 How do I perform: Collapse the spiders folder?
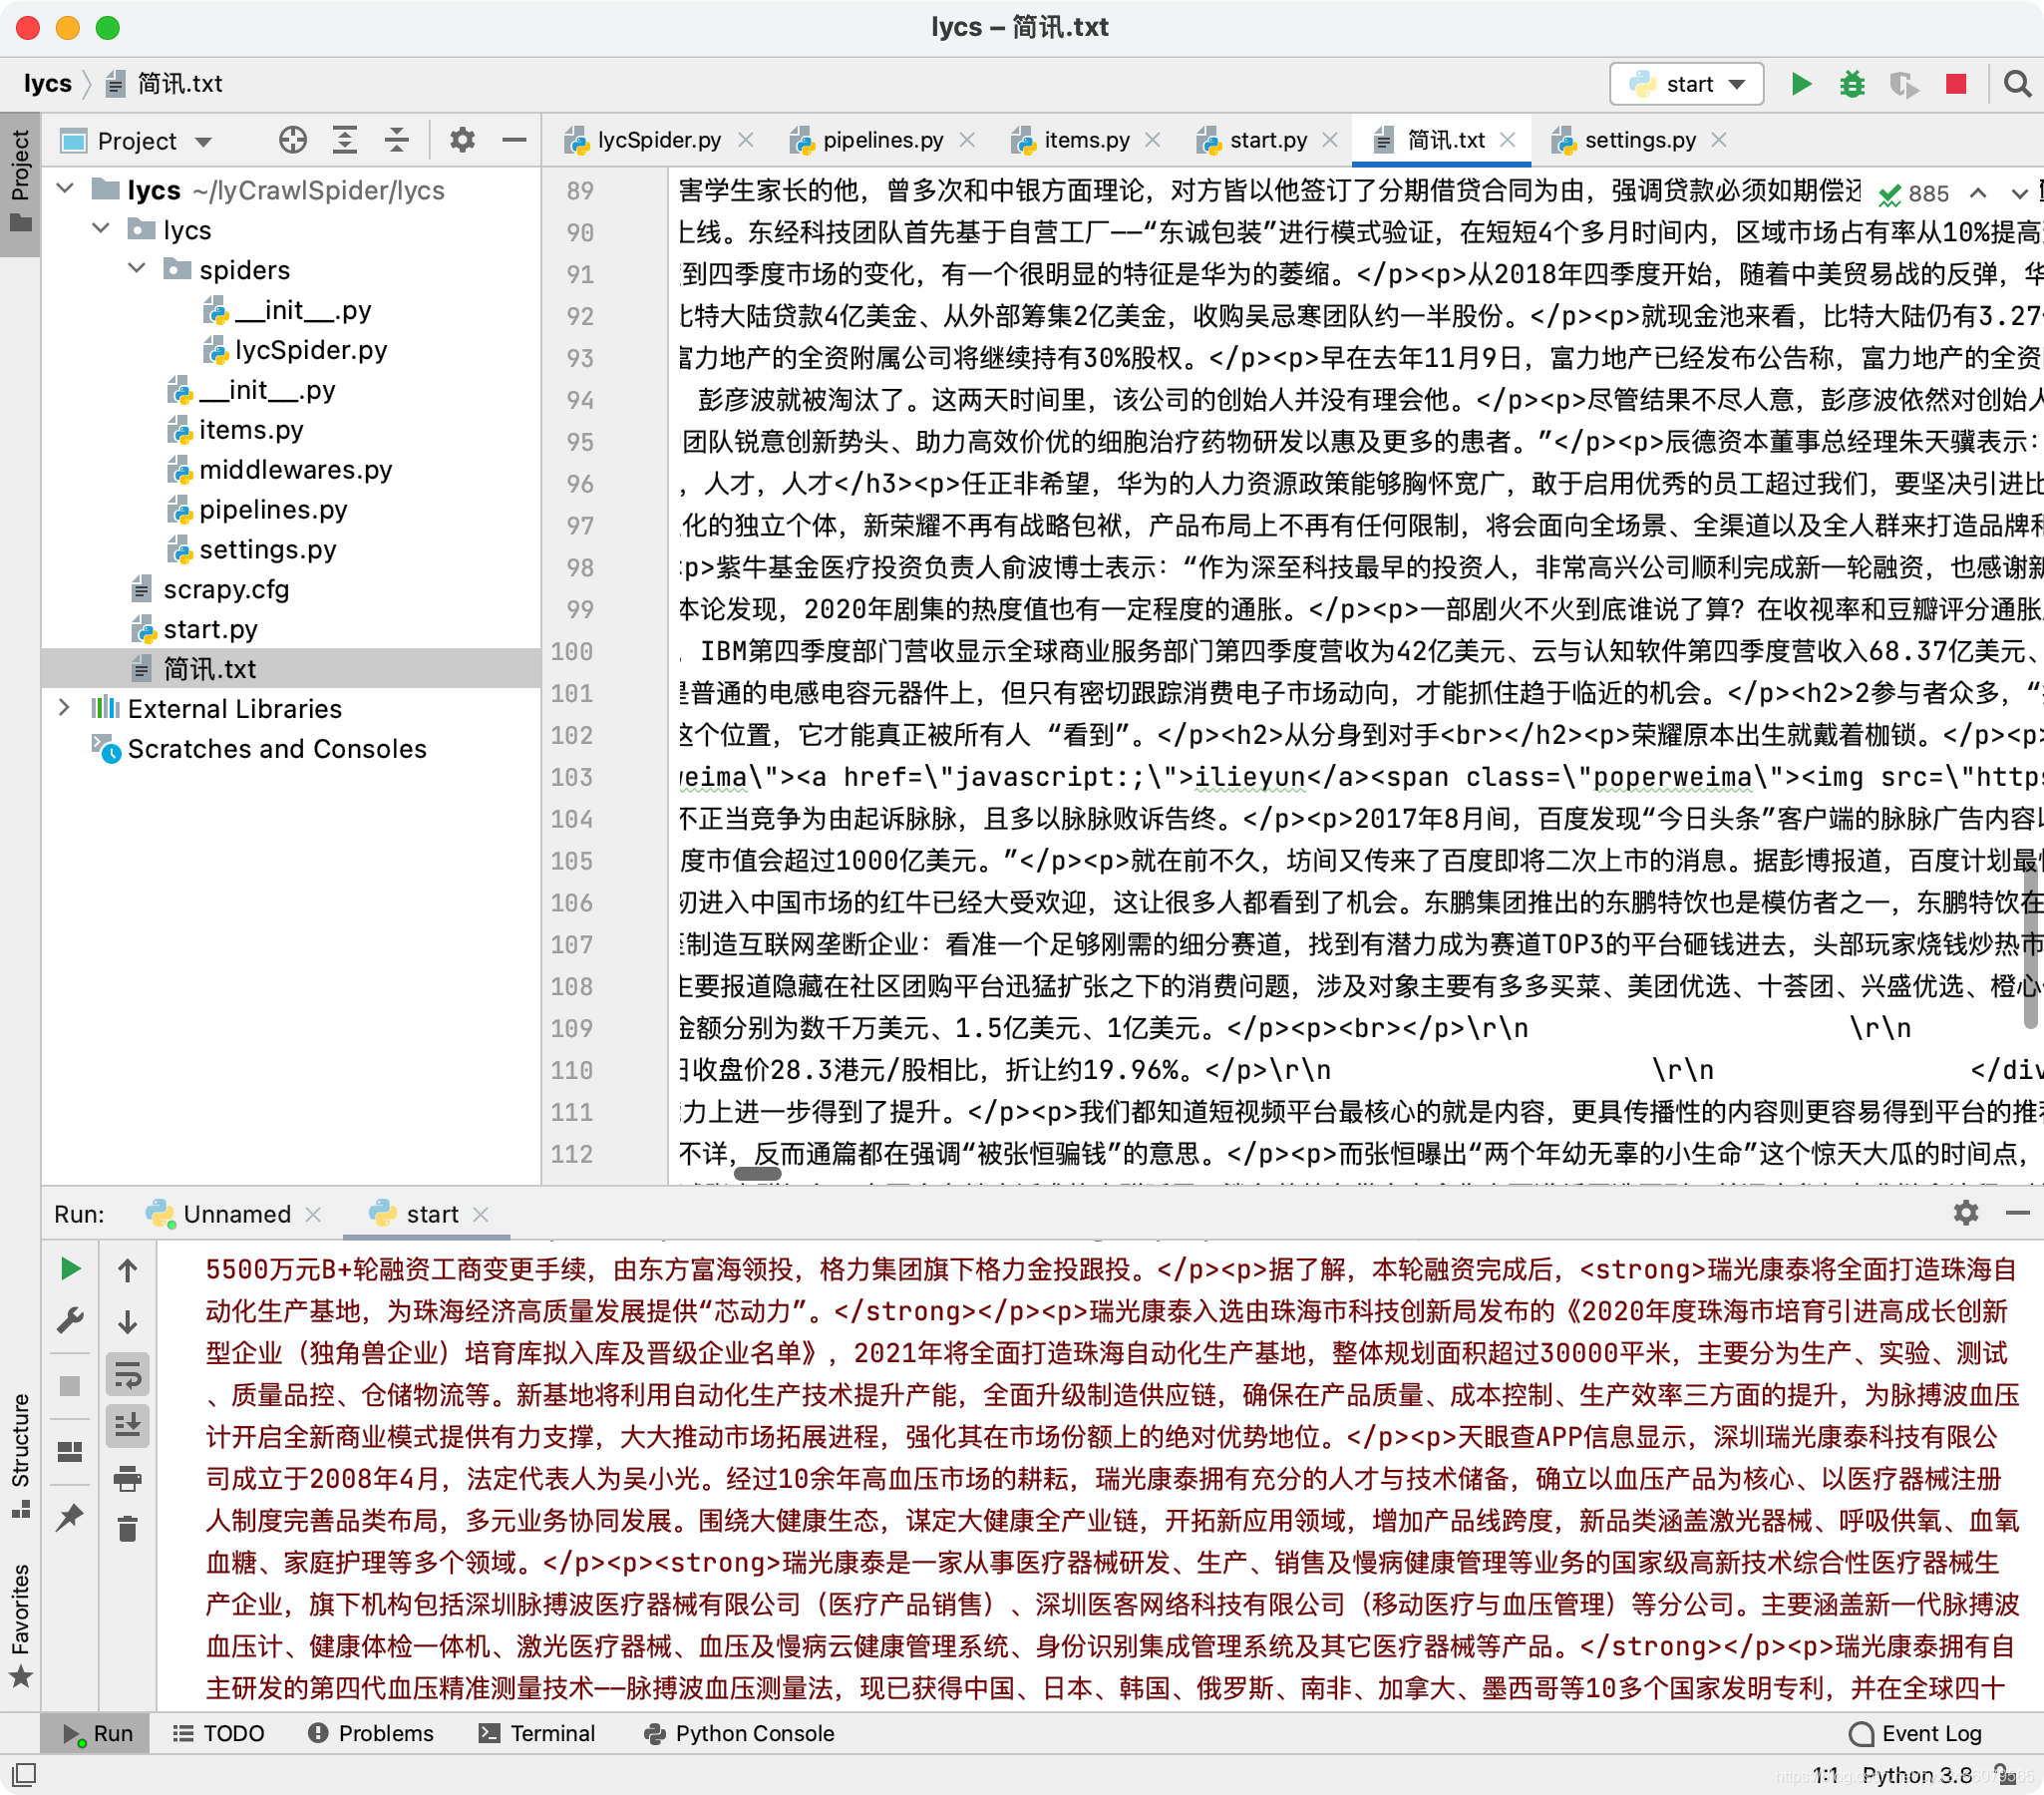point(137,269)
